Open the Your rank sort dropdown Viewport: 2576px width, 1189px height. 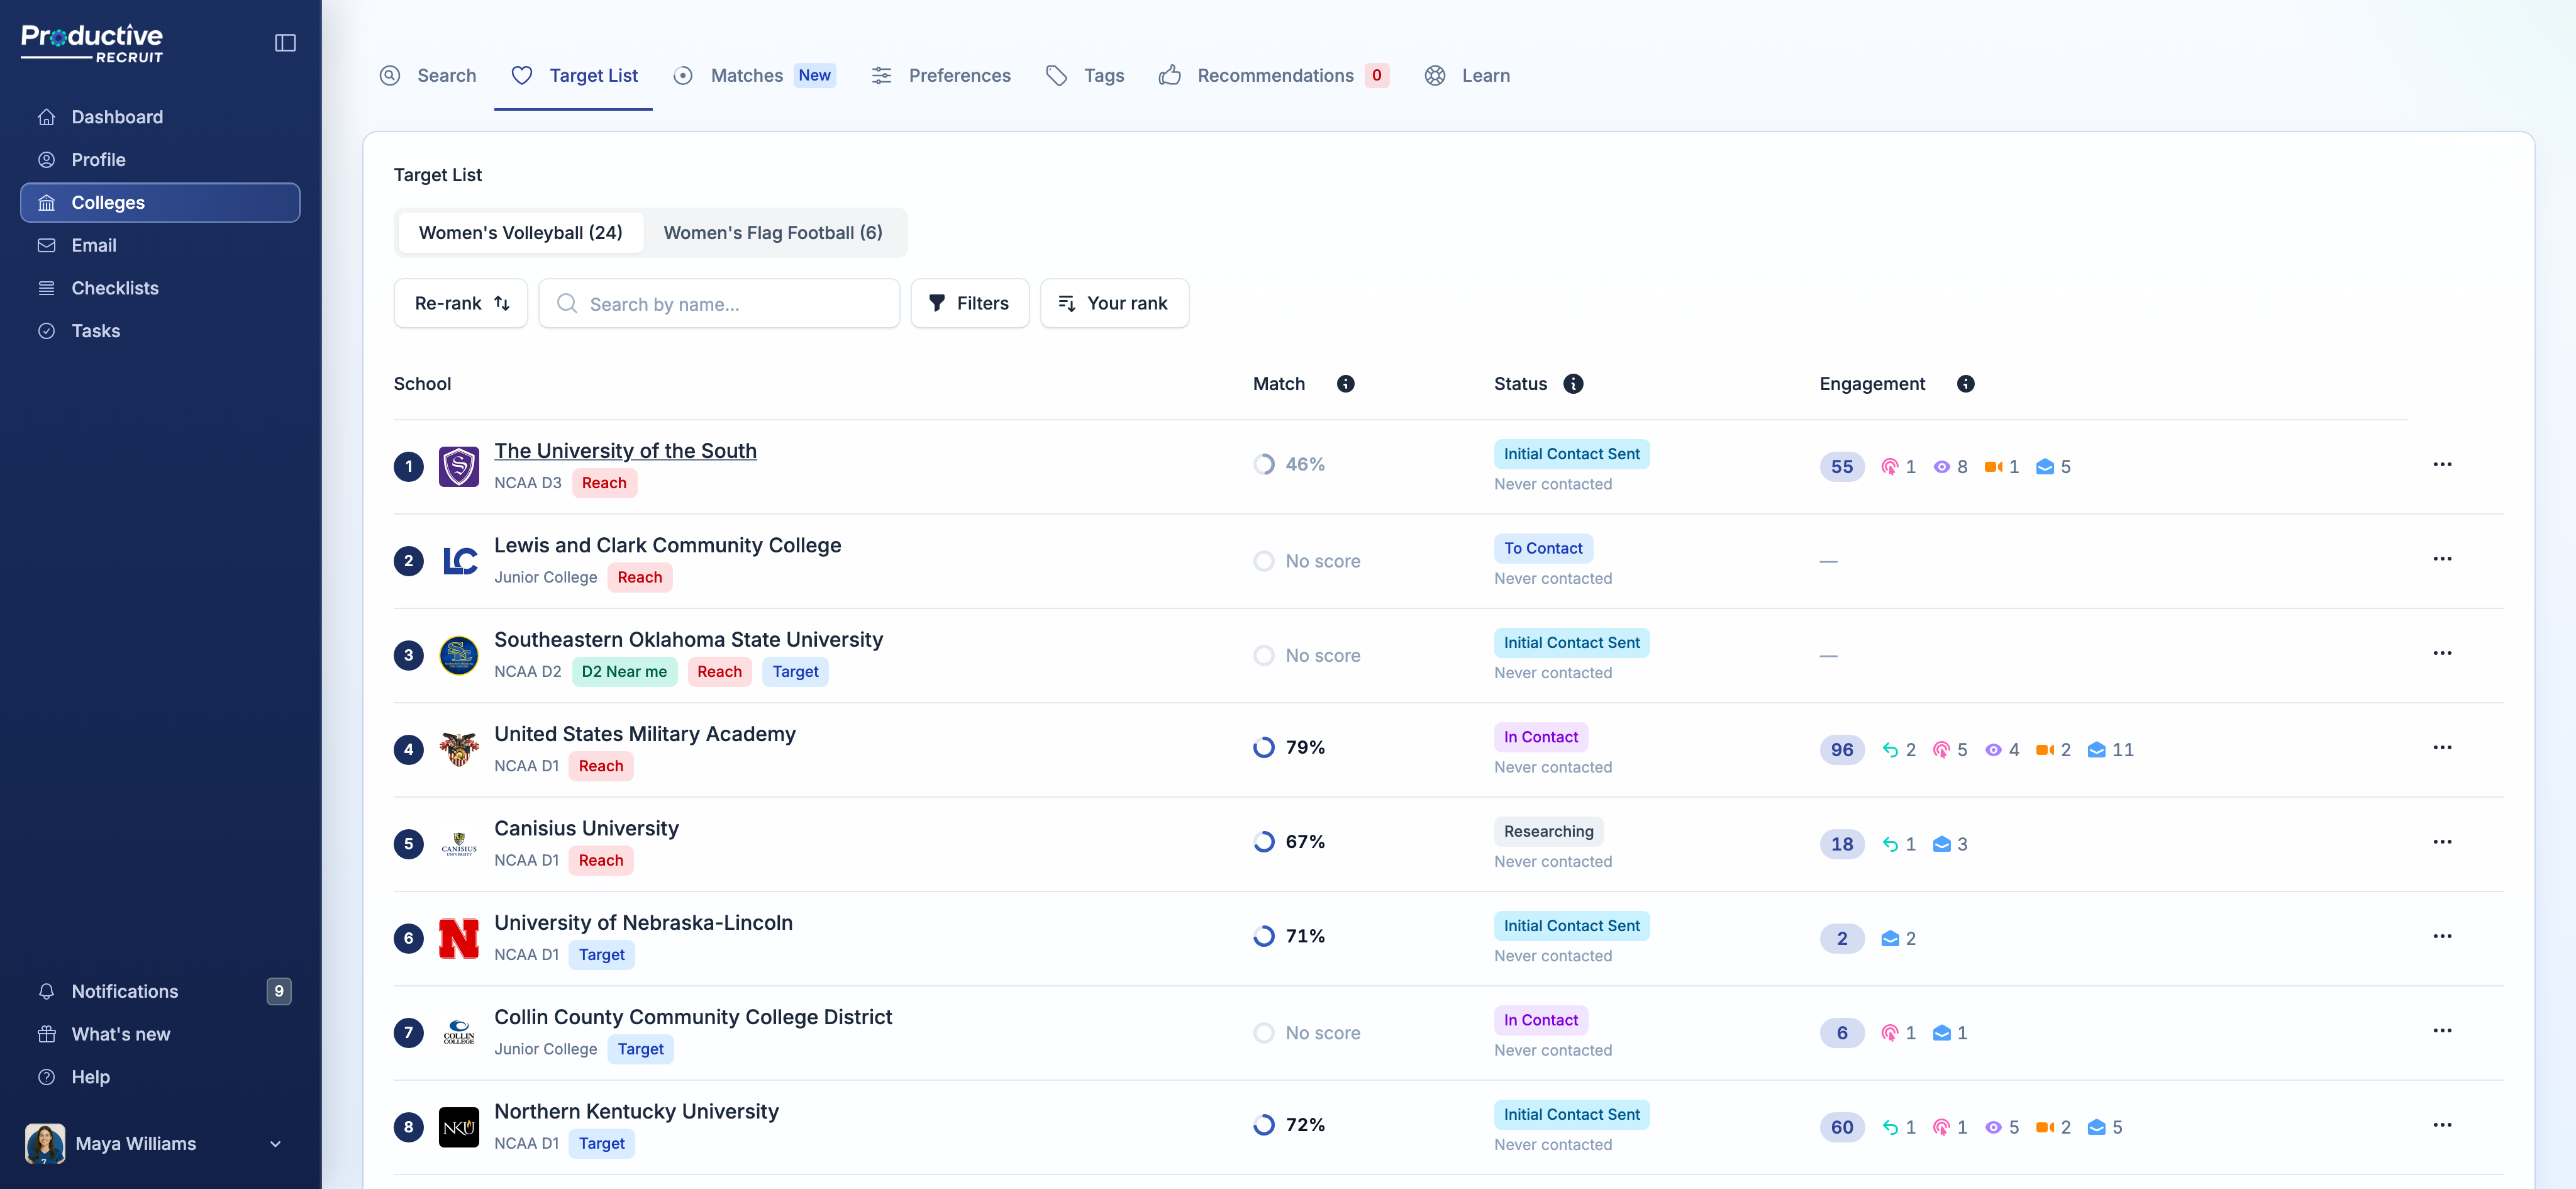tap(1114, 303)
